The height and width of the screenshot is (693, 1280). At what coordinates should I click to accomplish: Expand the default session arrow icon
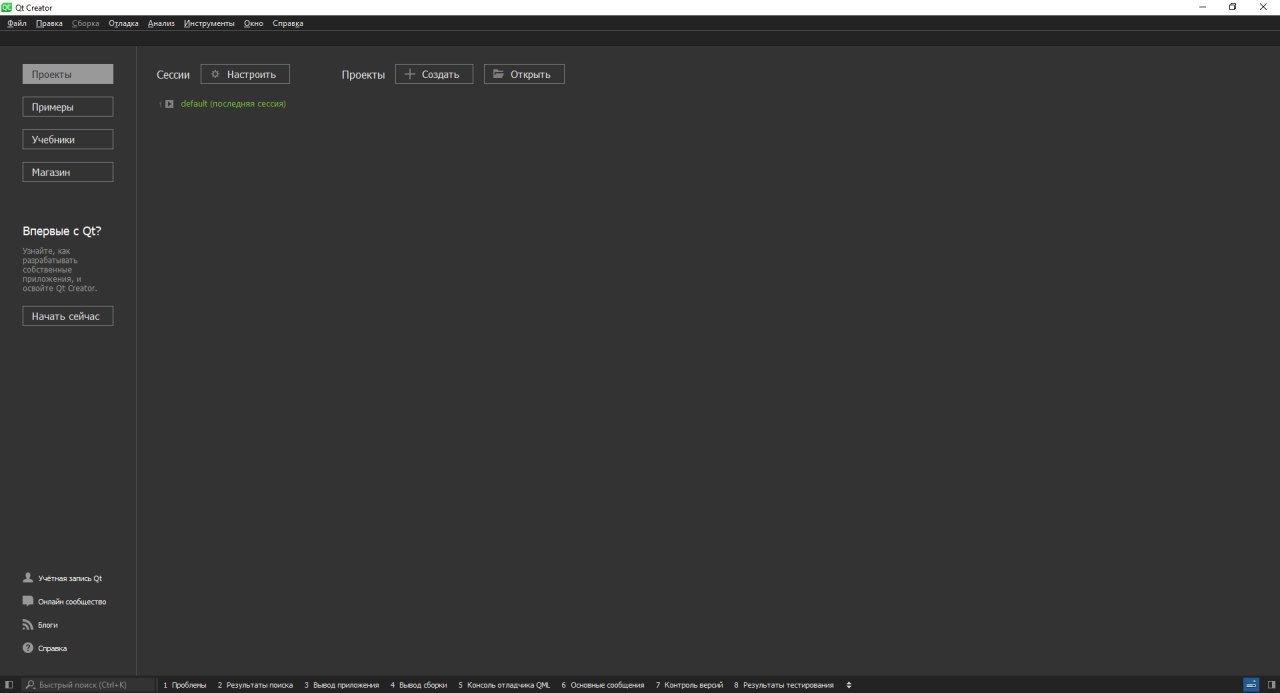pos(169,104)
